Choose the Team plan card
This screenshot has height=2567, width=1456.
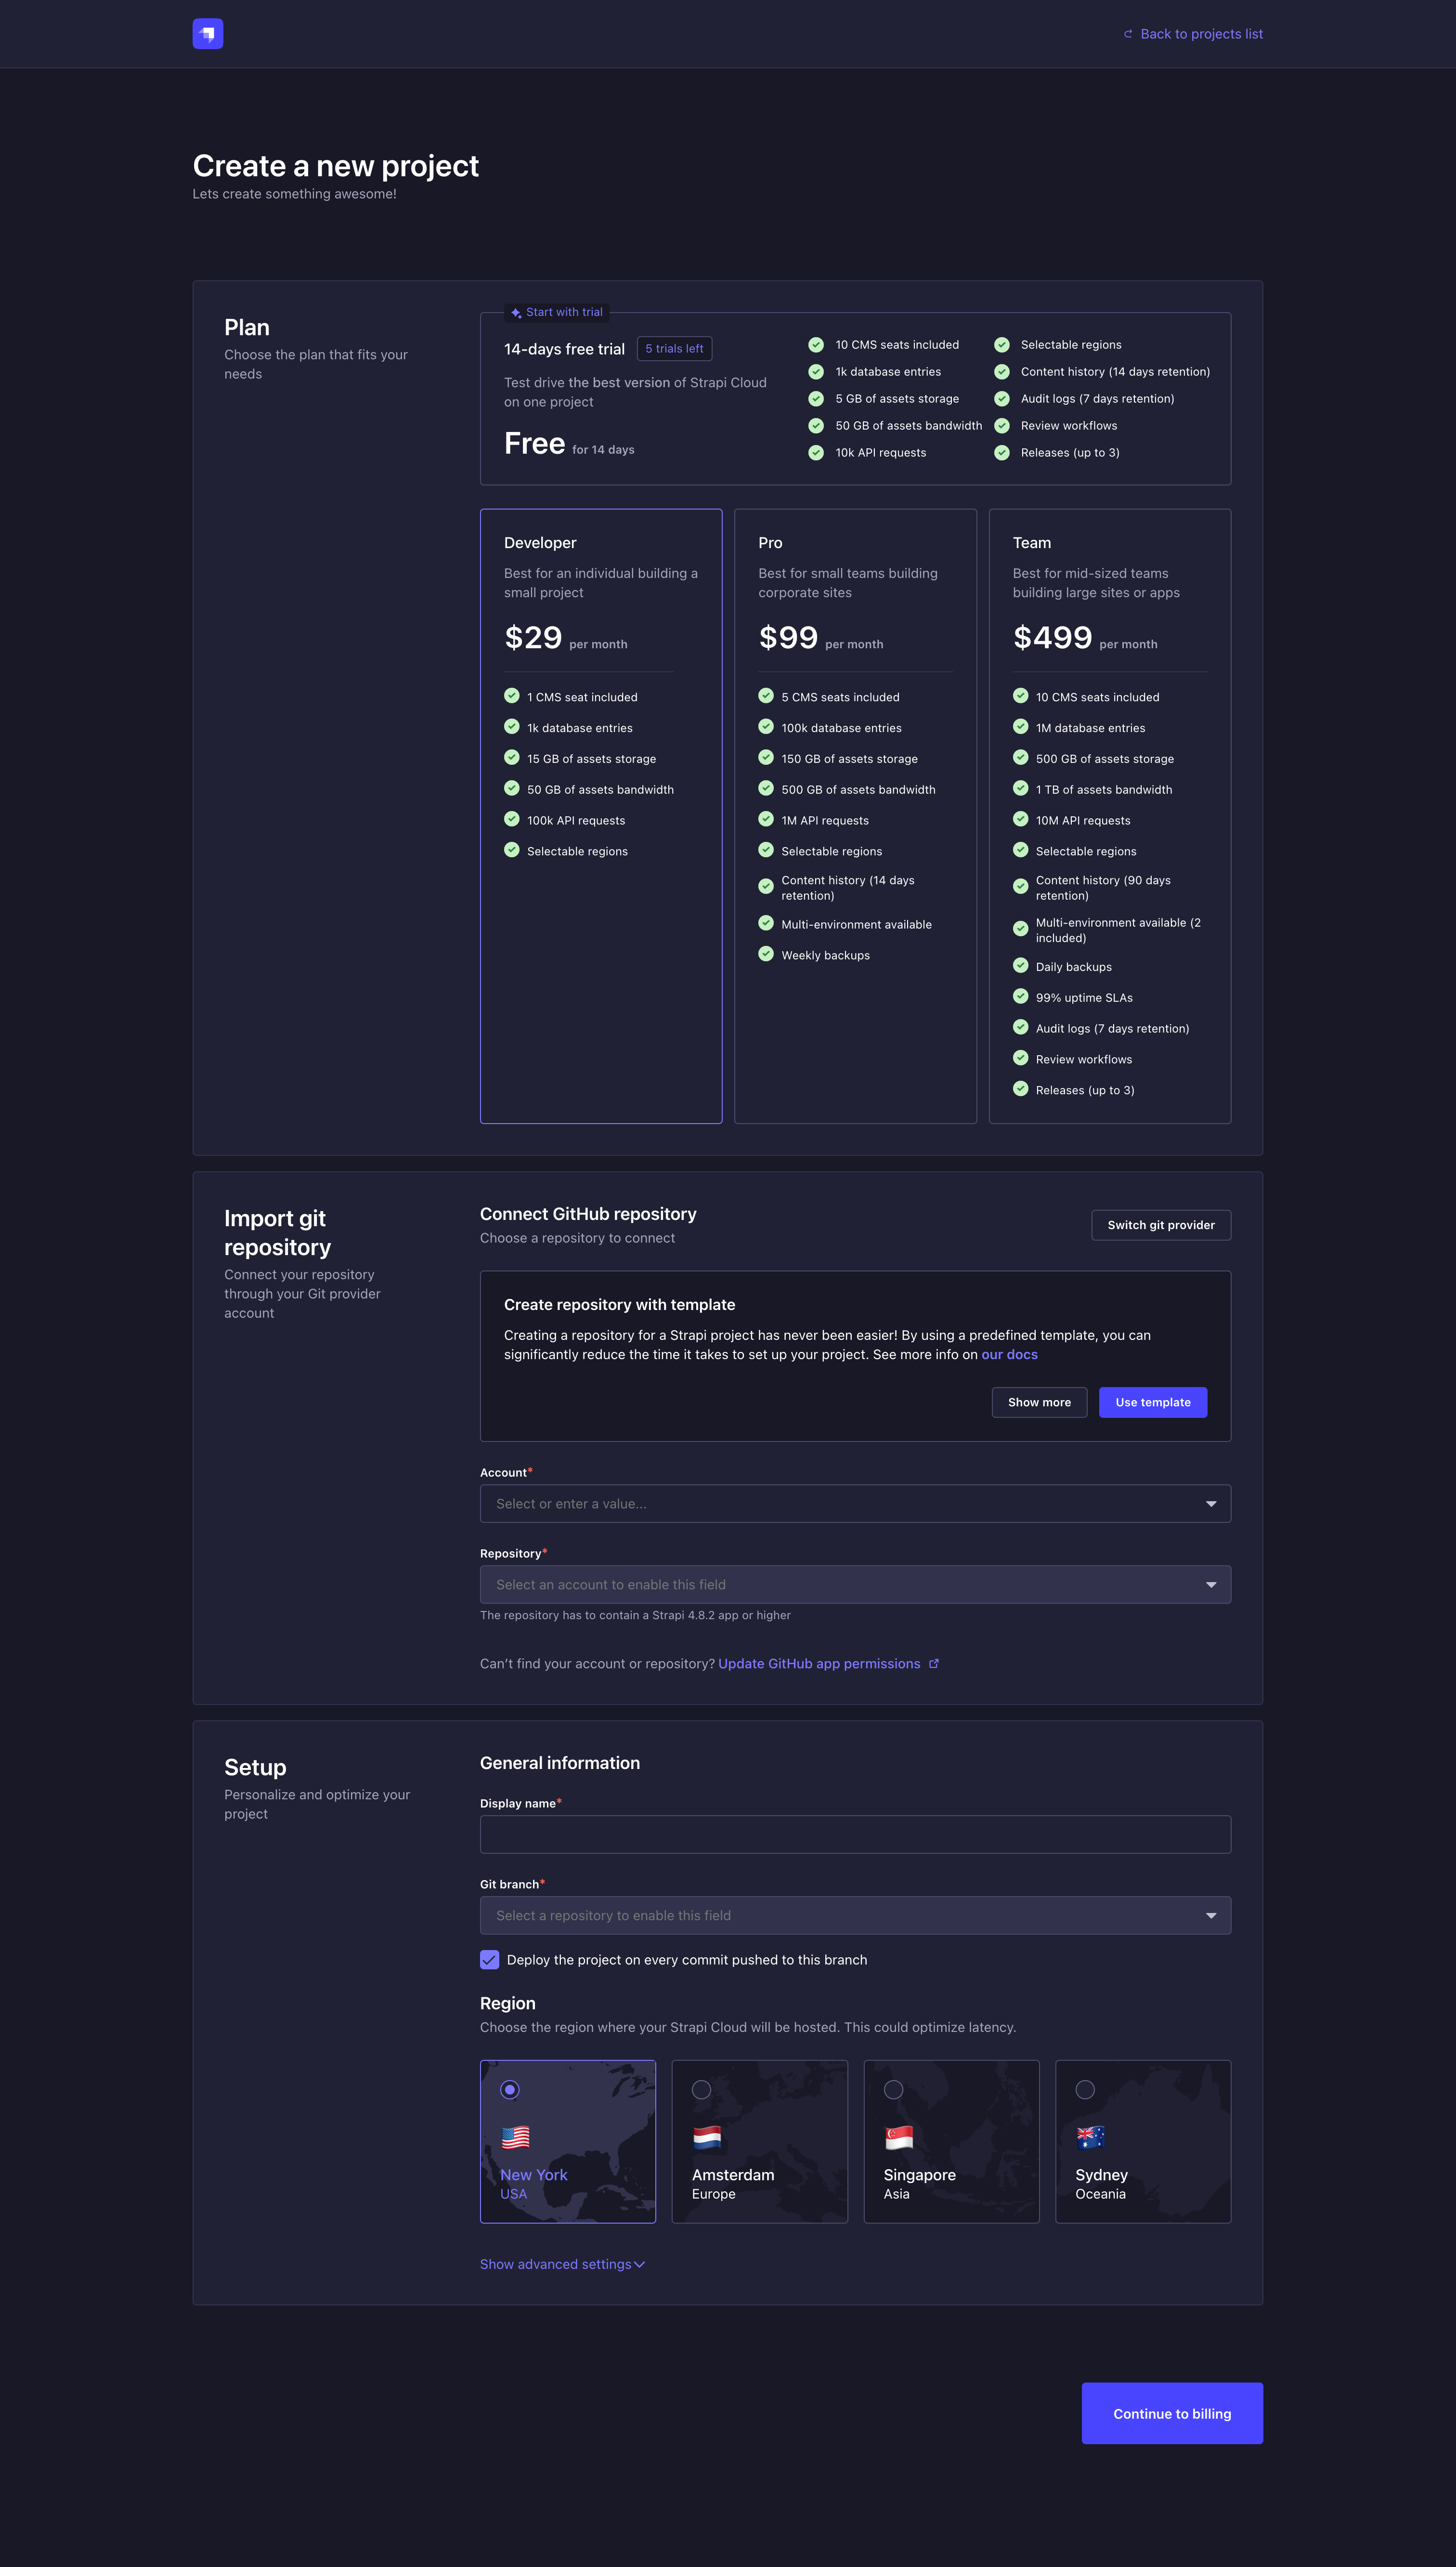pyautogui.click(x=1110, y=816)
